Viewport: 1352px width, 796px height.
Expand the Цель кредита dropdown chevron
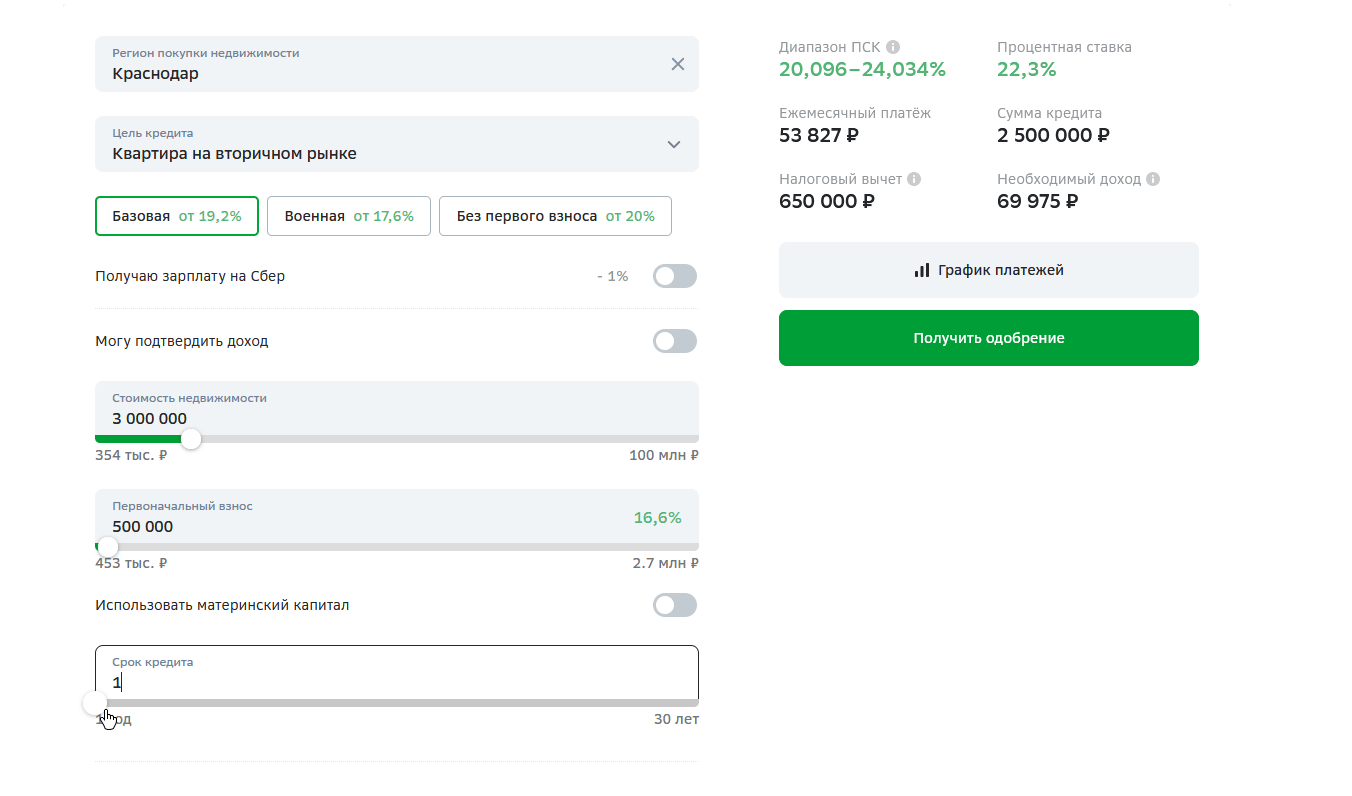click(674, 144)
